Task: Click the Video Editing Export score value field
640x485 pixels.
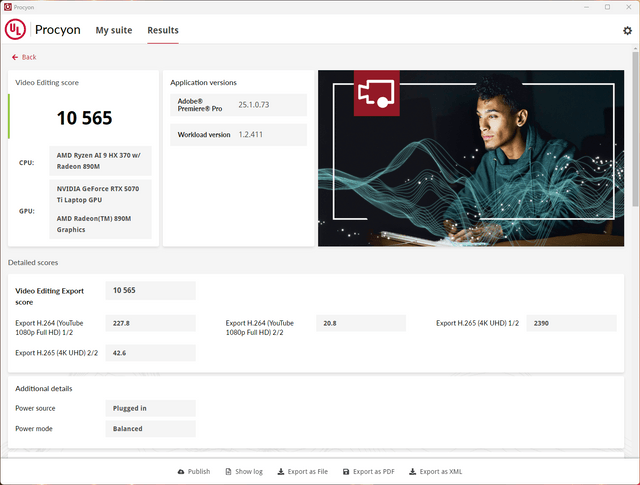Action: [151, 290]
